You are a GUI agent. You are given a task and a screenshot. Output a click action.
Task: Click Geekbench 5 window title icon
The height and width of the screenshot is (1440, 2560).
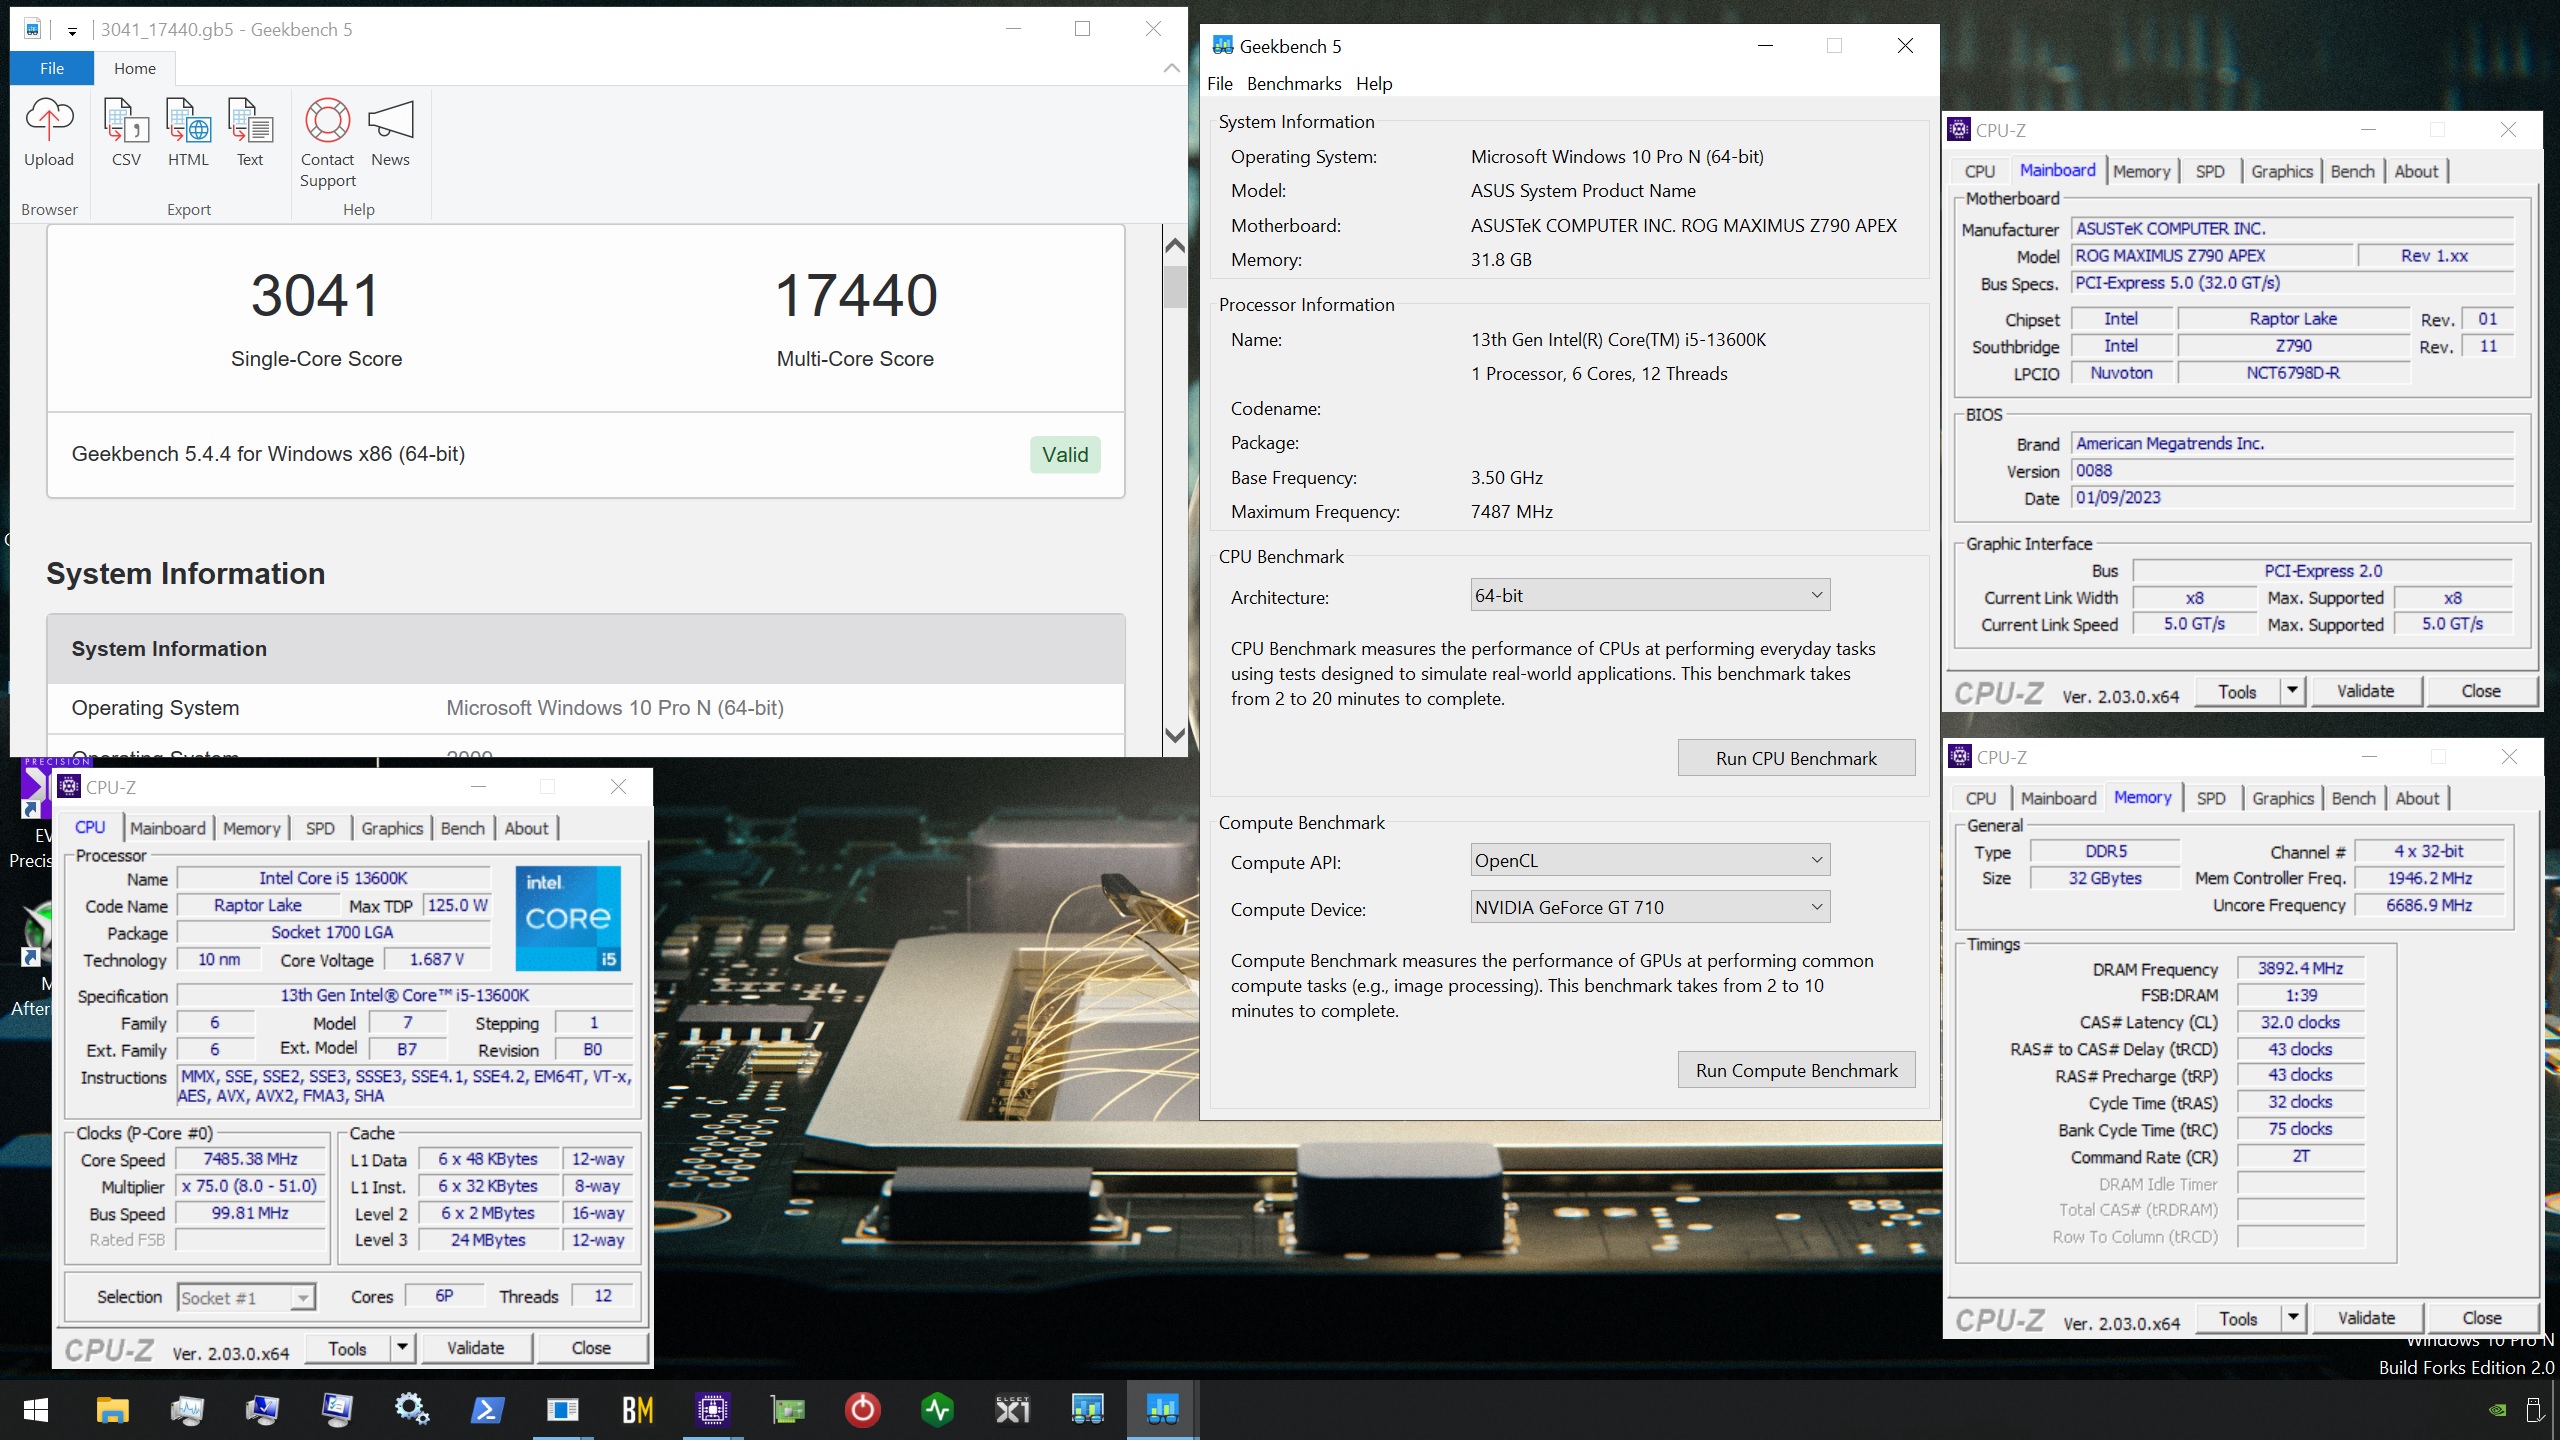point(1222,46)
